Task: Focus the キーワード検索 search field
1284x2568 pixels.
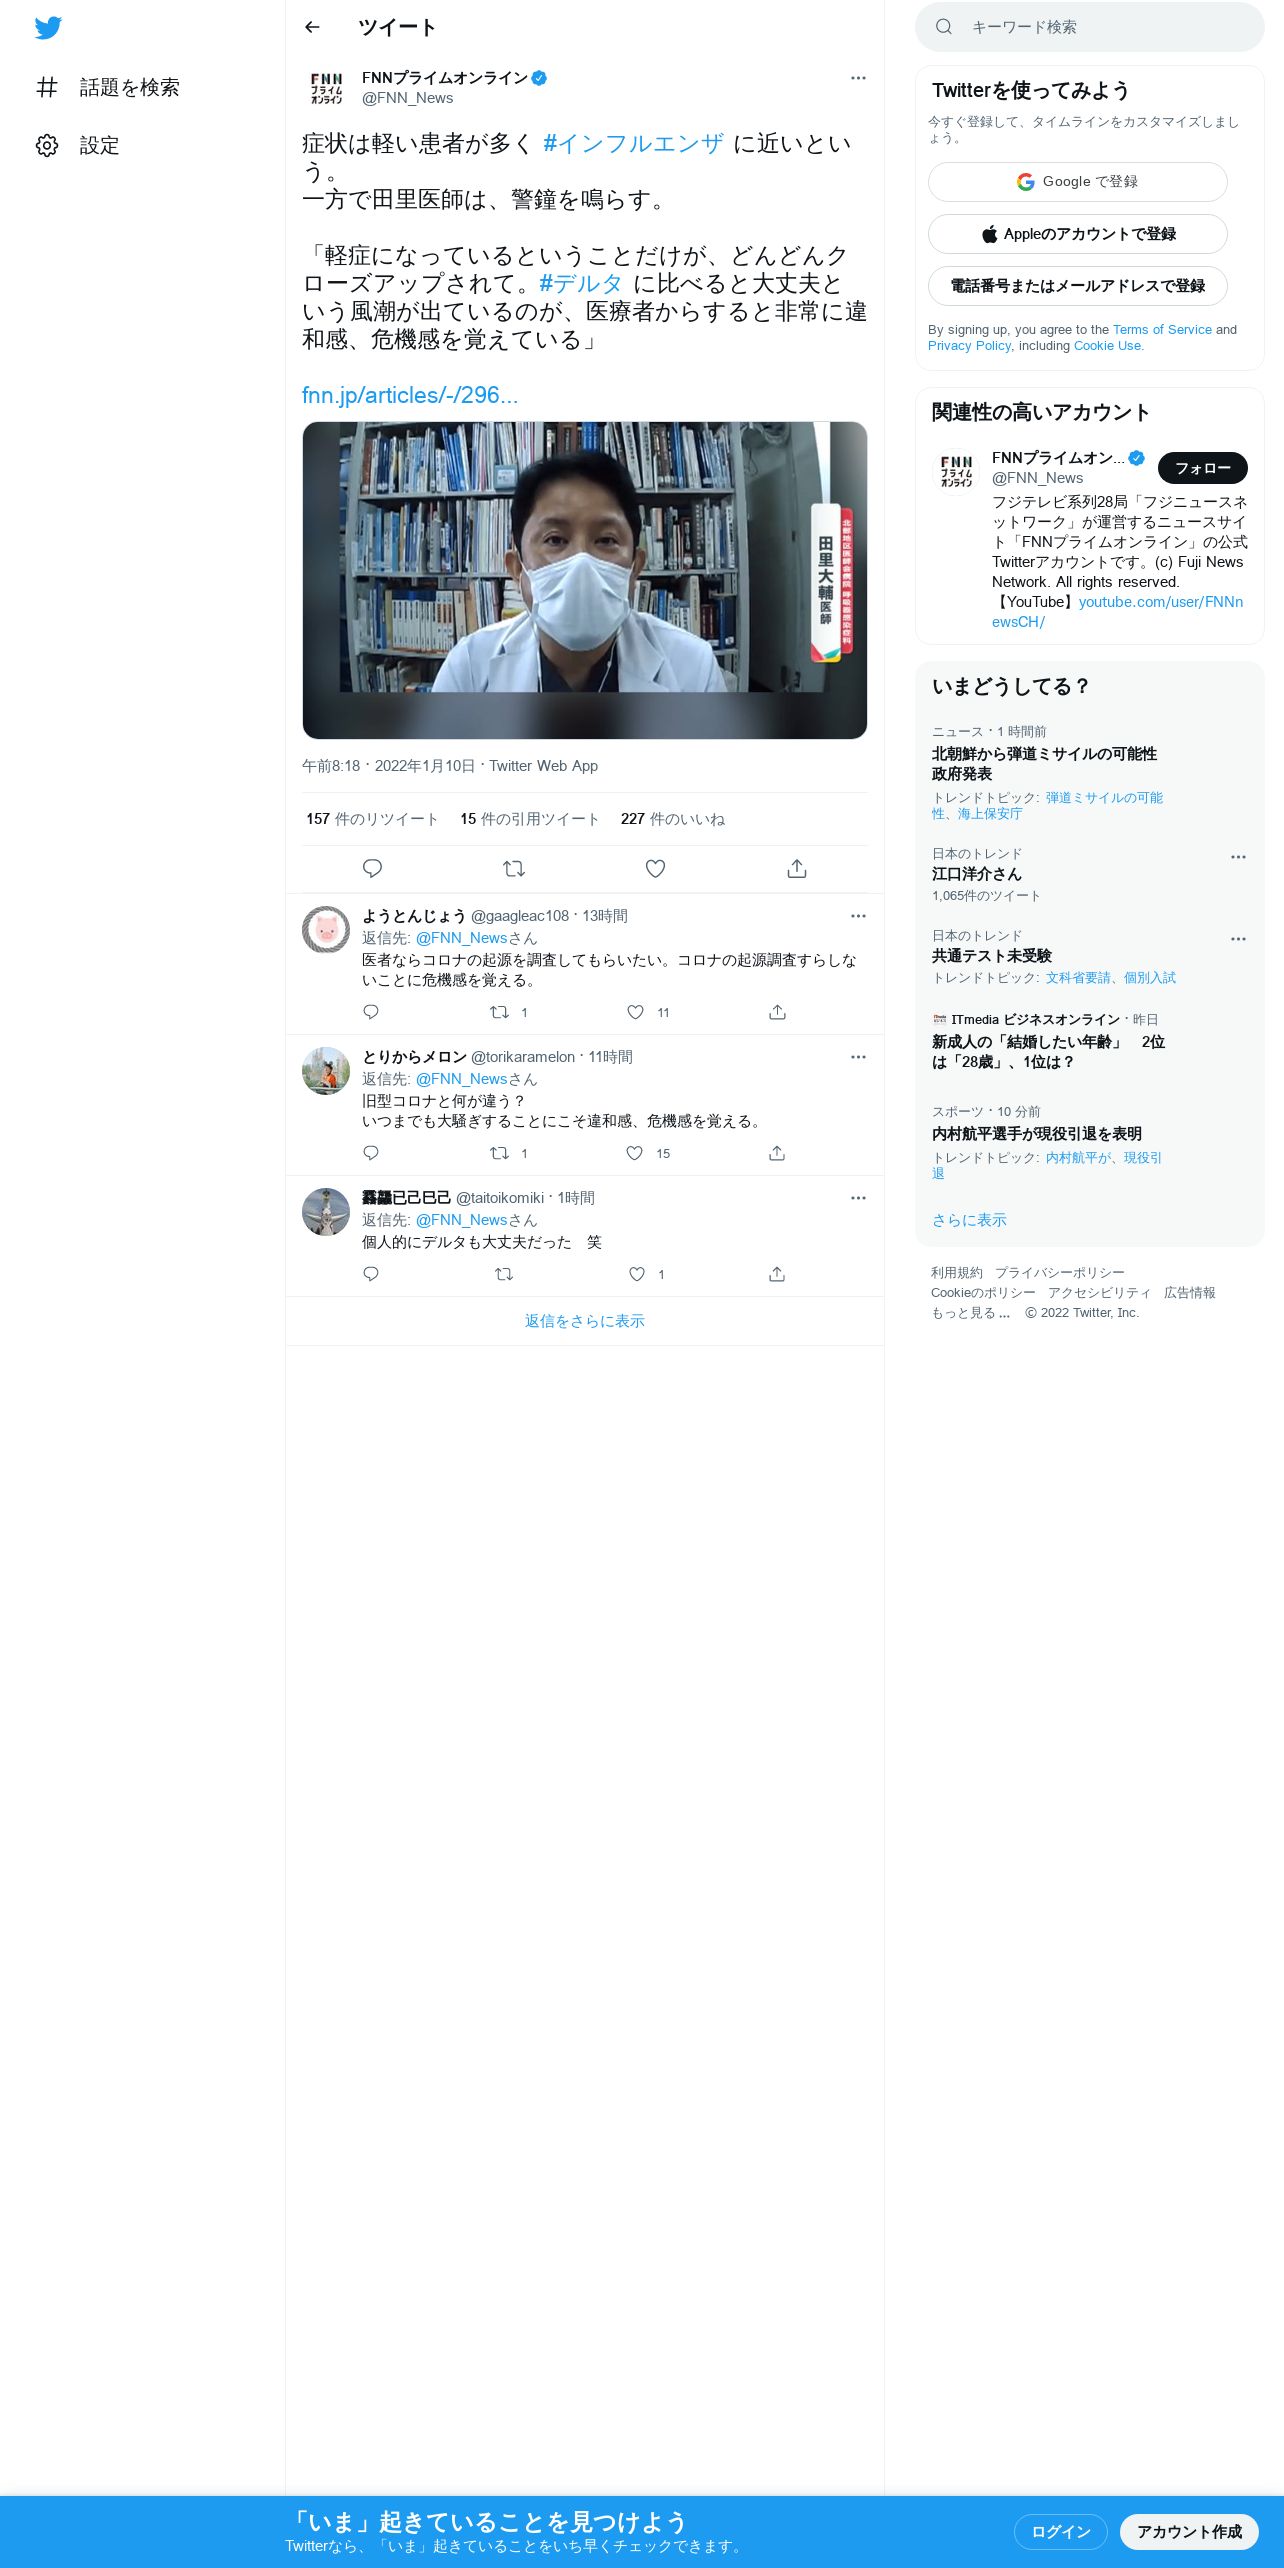Action: tap(1090, 27)
